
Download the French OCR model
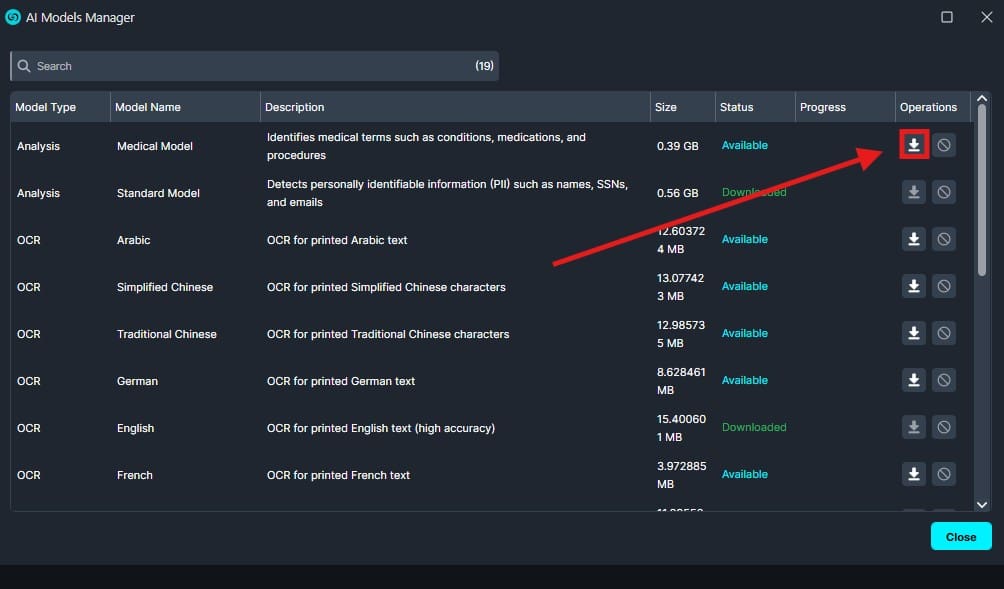click(x=913, y=474)
